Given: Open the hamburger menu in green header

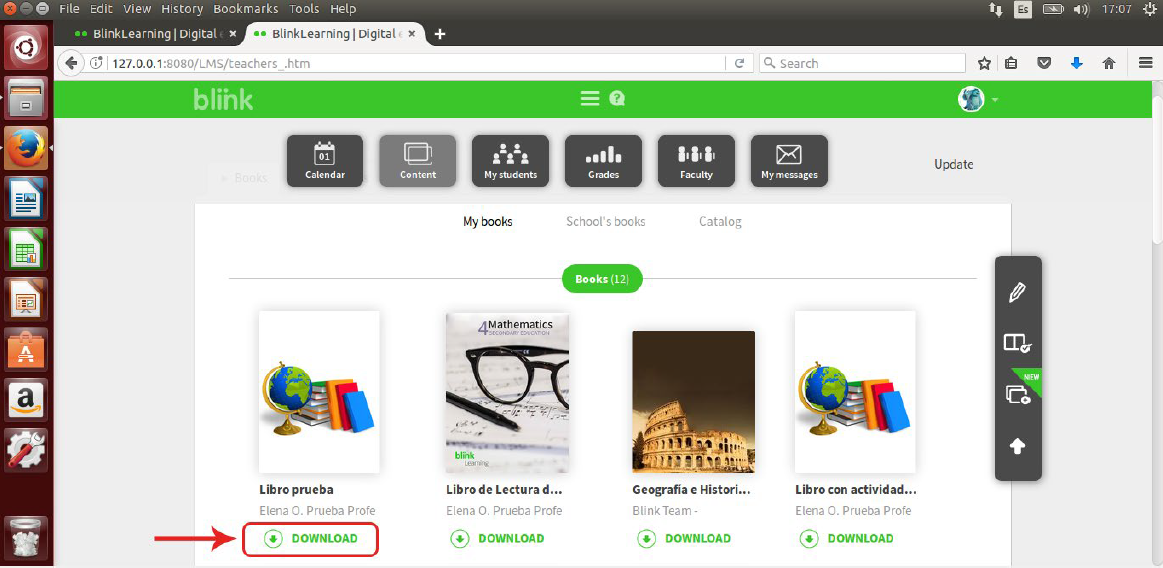Looking at the screenshot, I should [590, 99].
